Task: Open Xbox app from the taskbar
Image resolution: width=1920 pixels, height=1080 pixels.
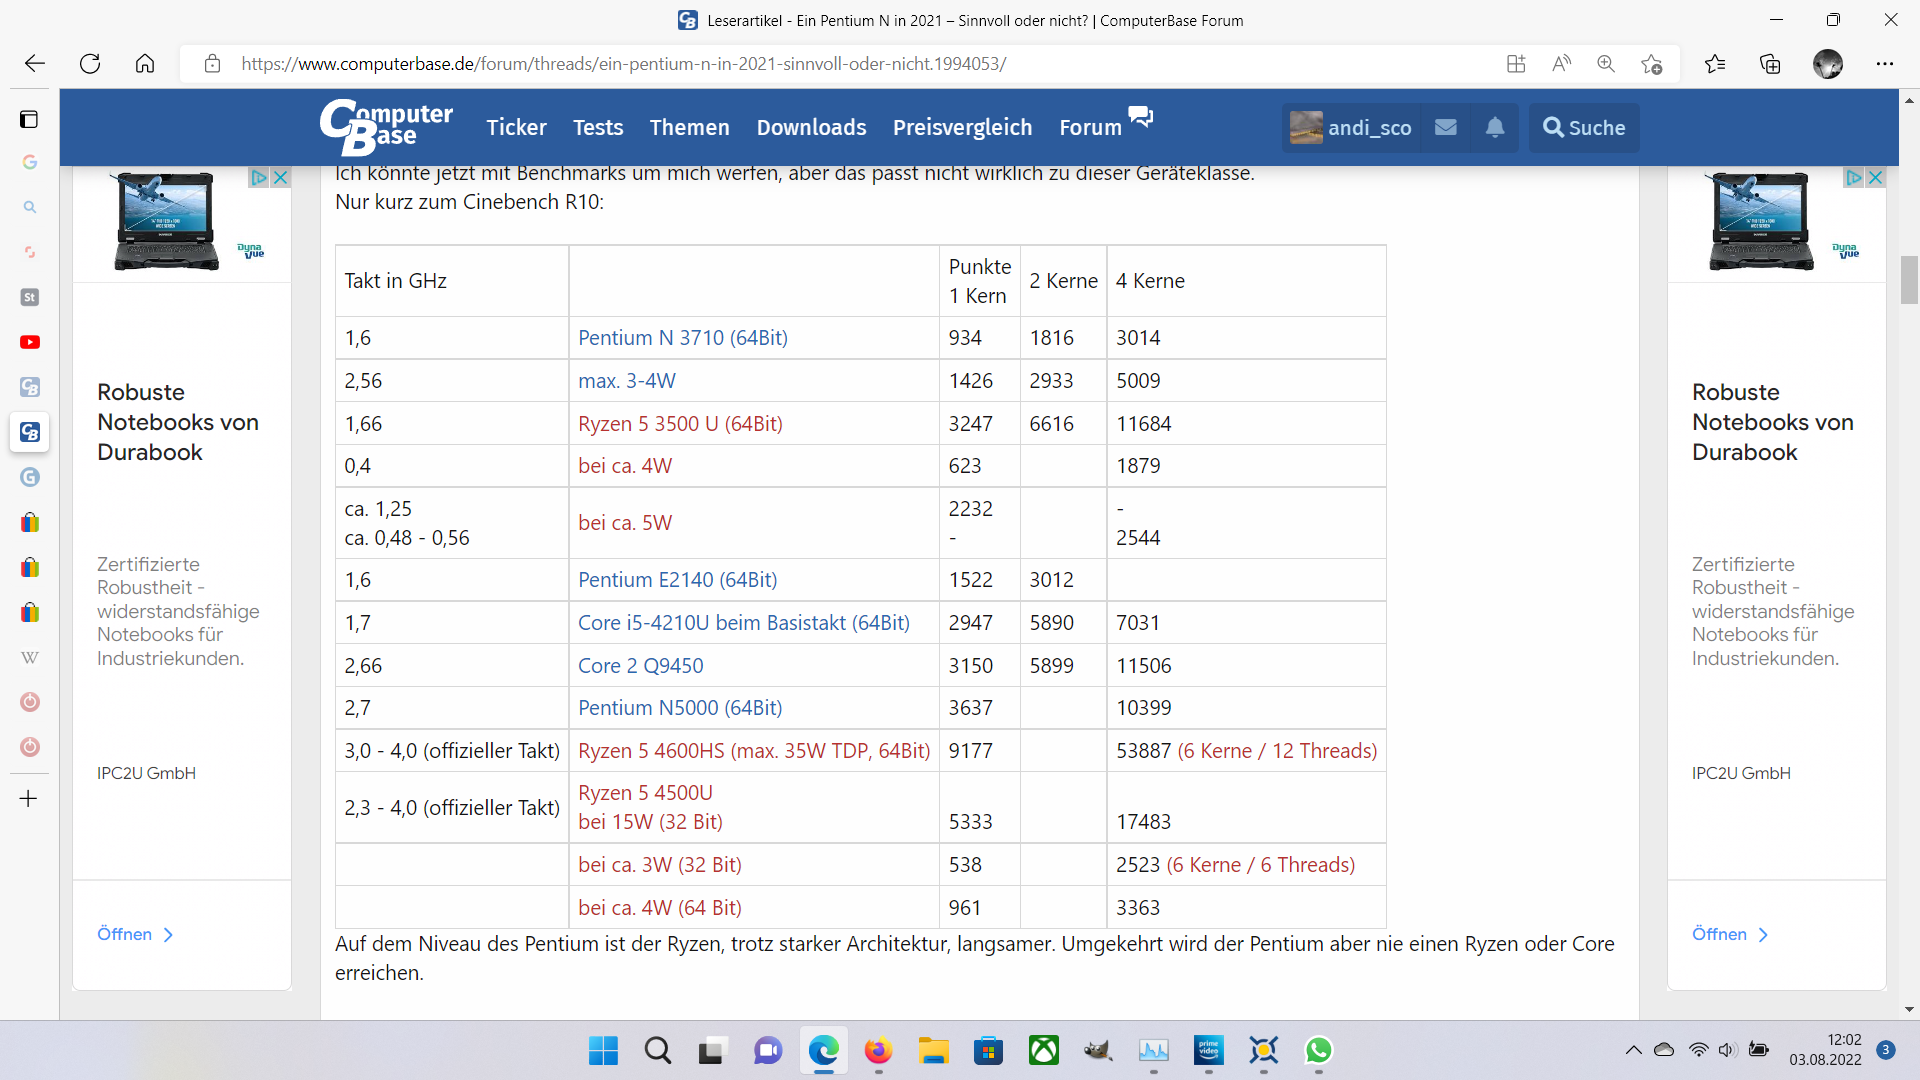Action: pos(1044,1050)
